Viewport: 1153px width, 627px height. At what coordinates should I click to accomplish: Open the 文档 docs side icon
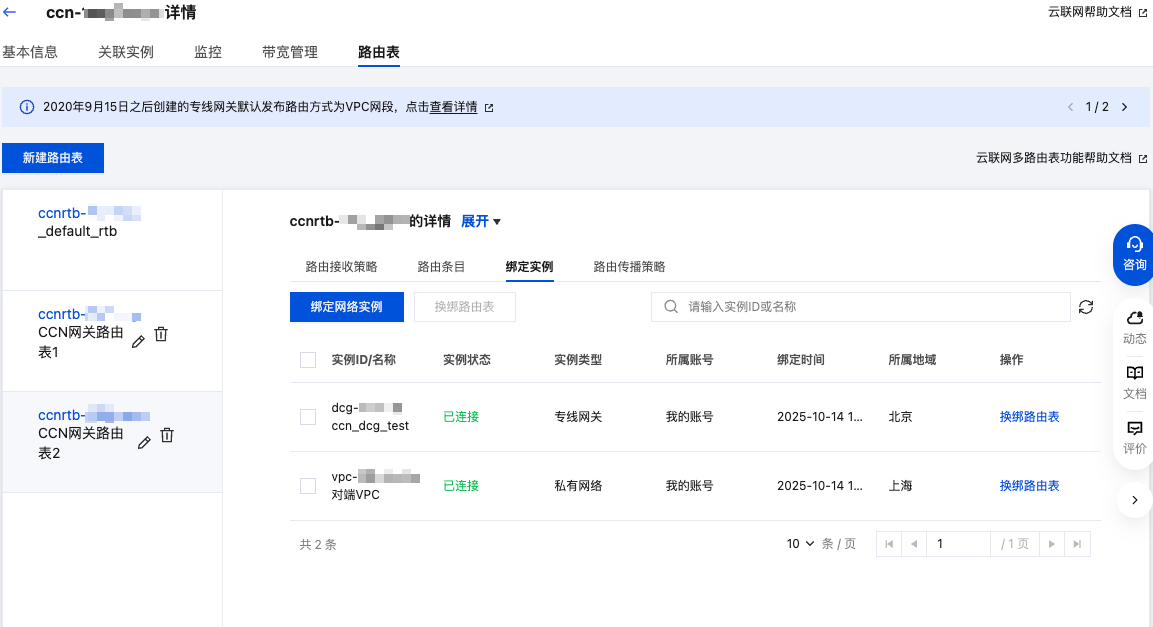point(1134,381)
